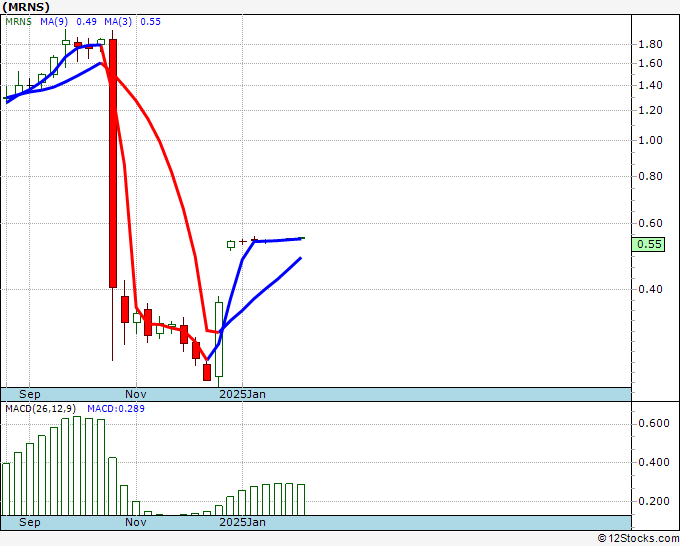680x546 pixels.
Task: Click the 0.80 price axis label
Action: tap(650, 177)
